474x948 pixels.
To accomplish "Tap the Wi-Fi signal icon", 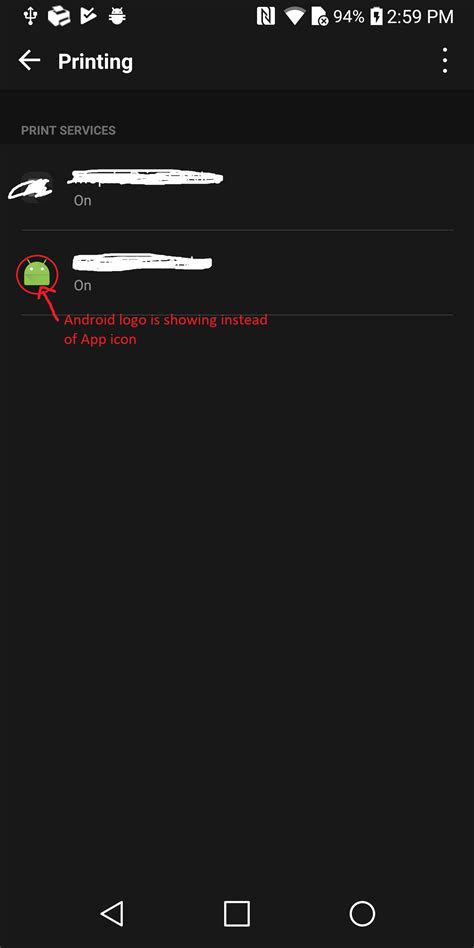I will pos(294,16).
